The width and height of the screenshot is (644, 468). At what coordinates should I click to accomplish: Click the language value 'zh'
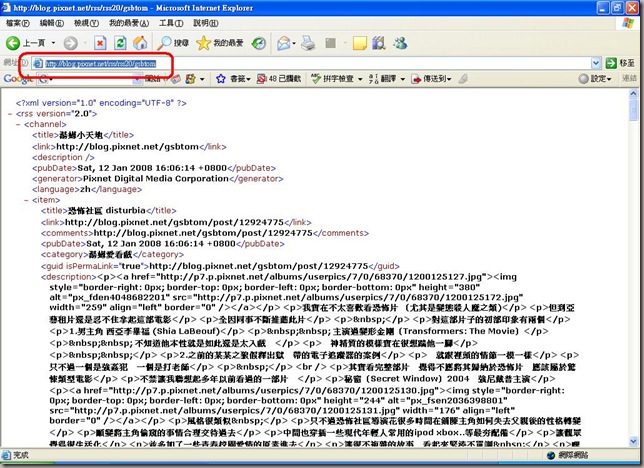tap(85, 189)
